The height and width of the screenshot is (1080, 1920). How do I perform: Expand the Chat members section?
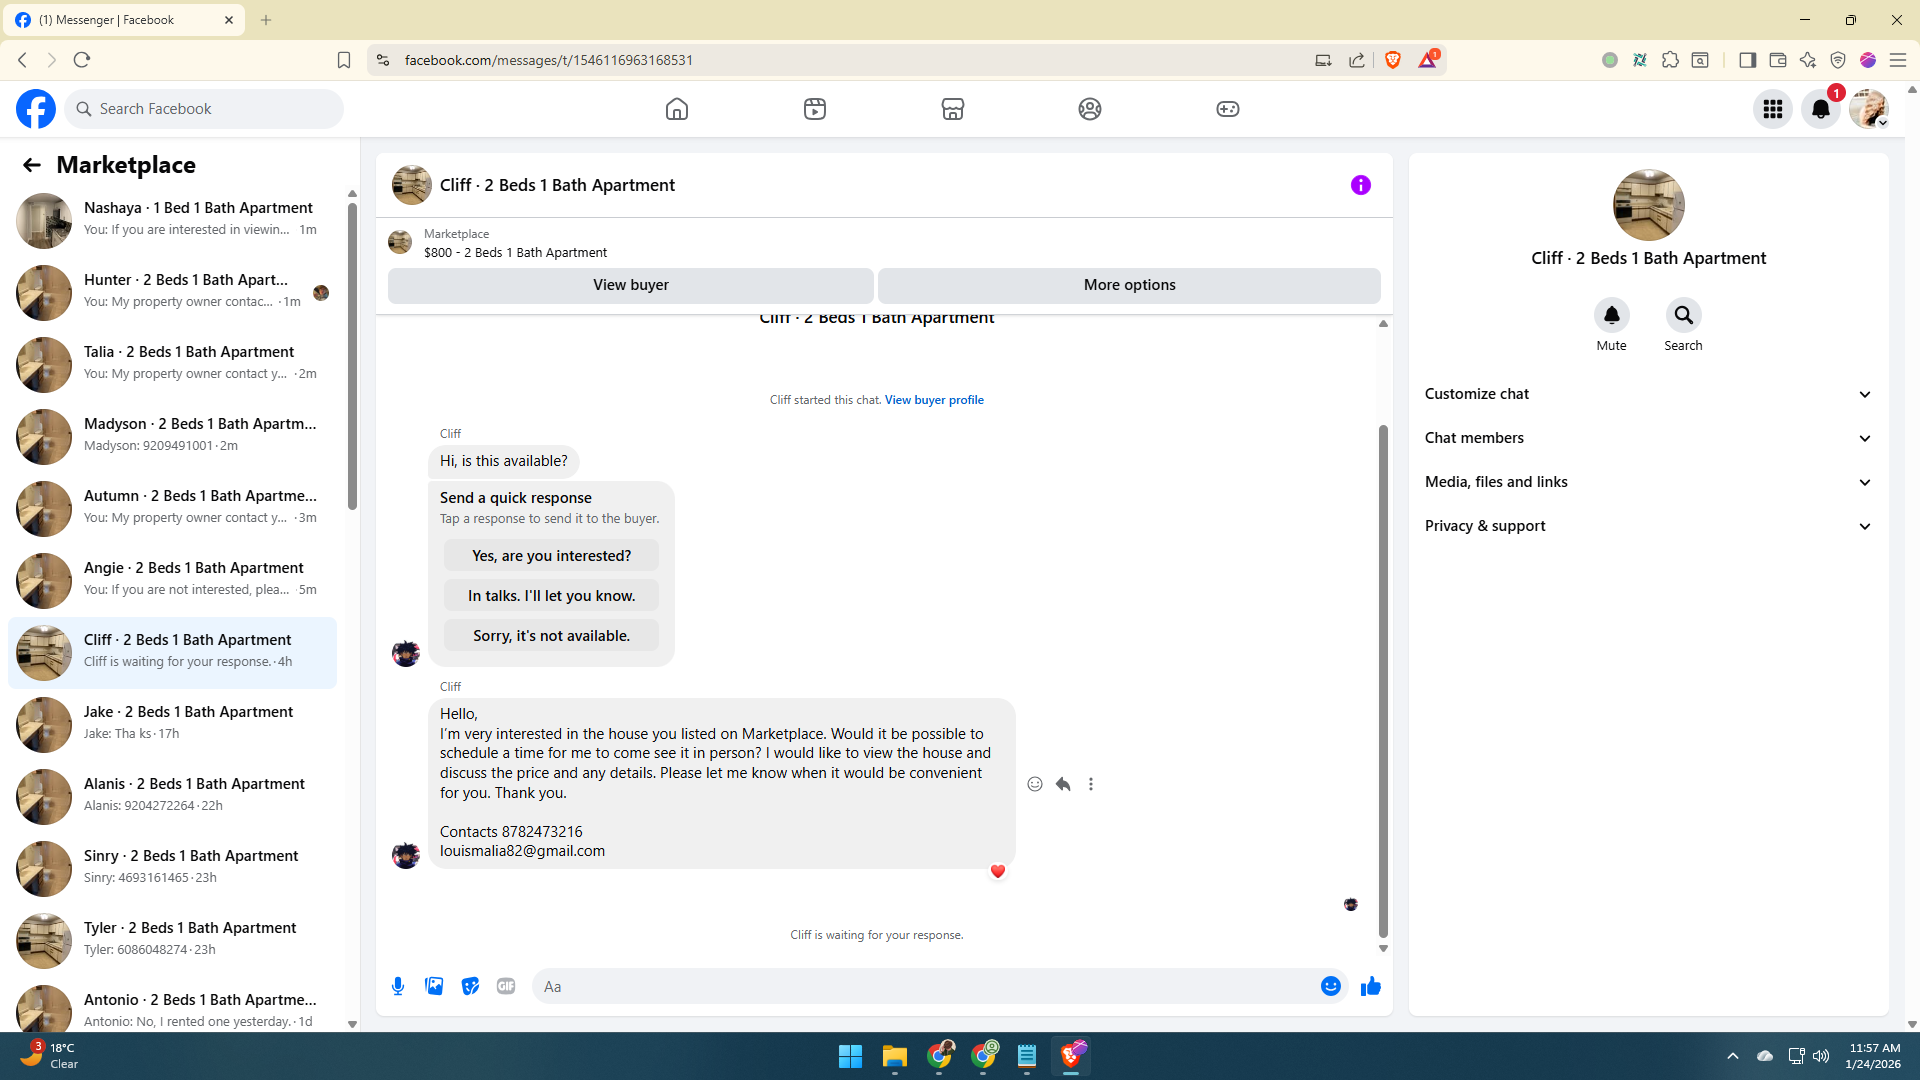pyautogui.click(x=1648, y=438)
